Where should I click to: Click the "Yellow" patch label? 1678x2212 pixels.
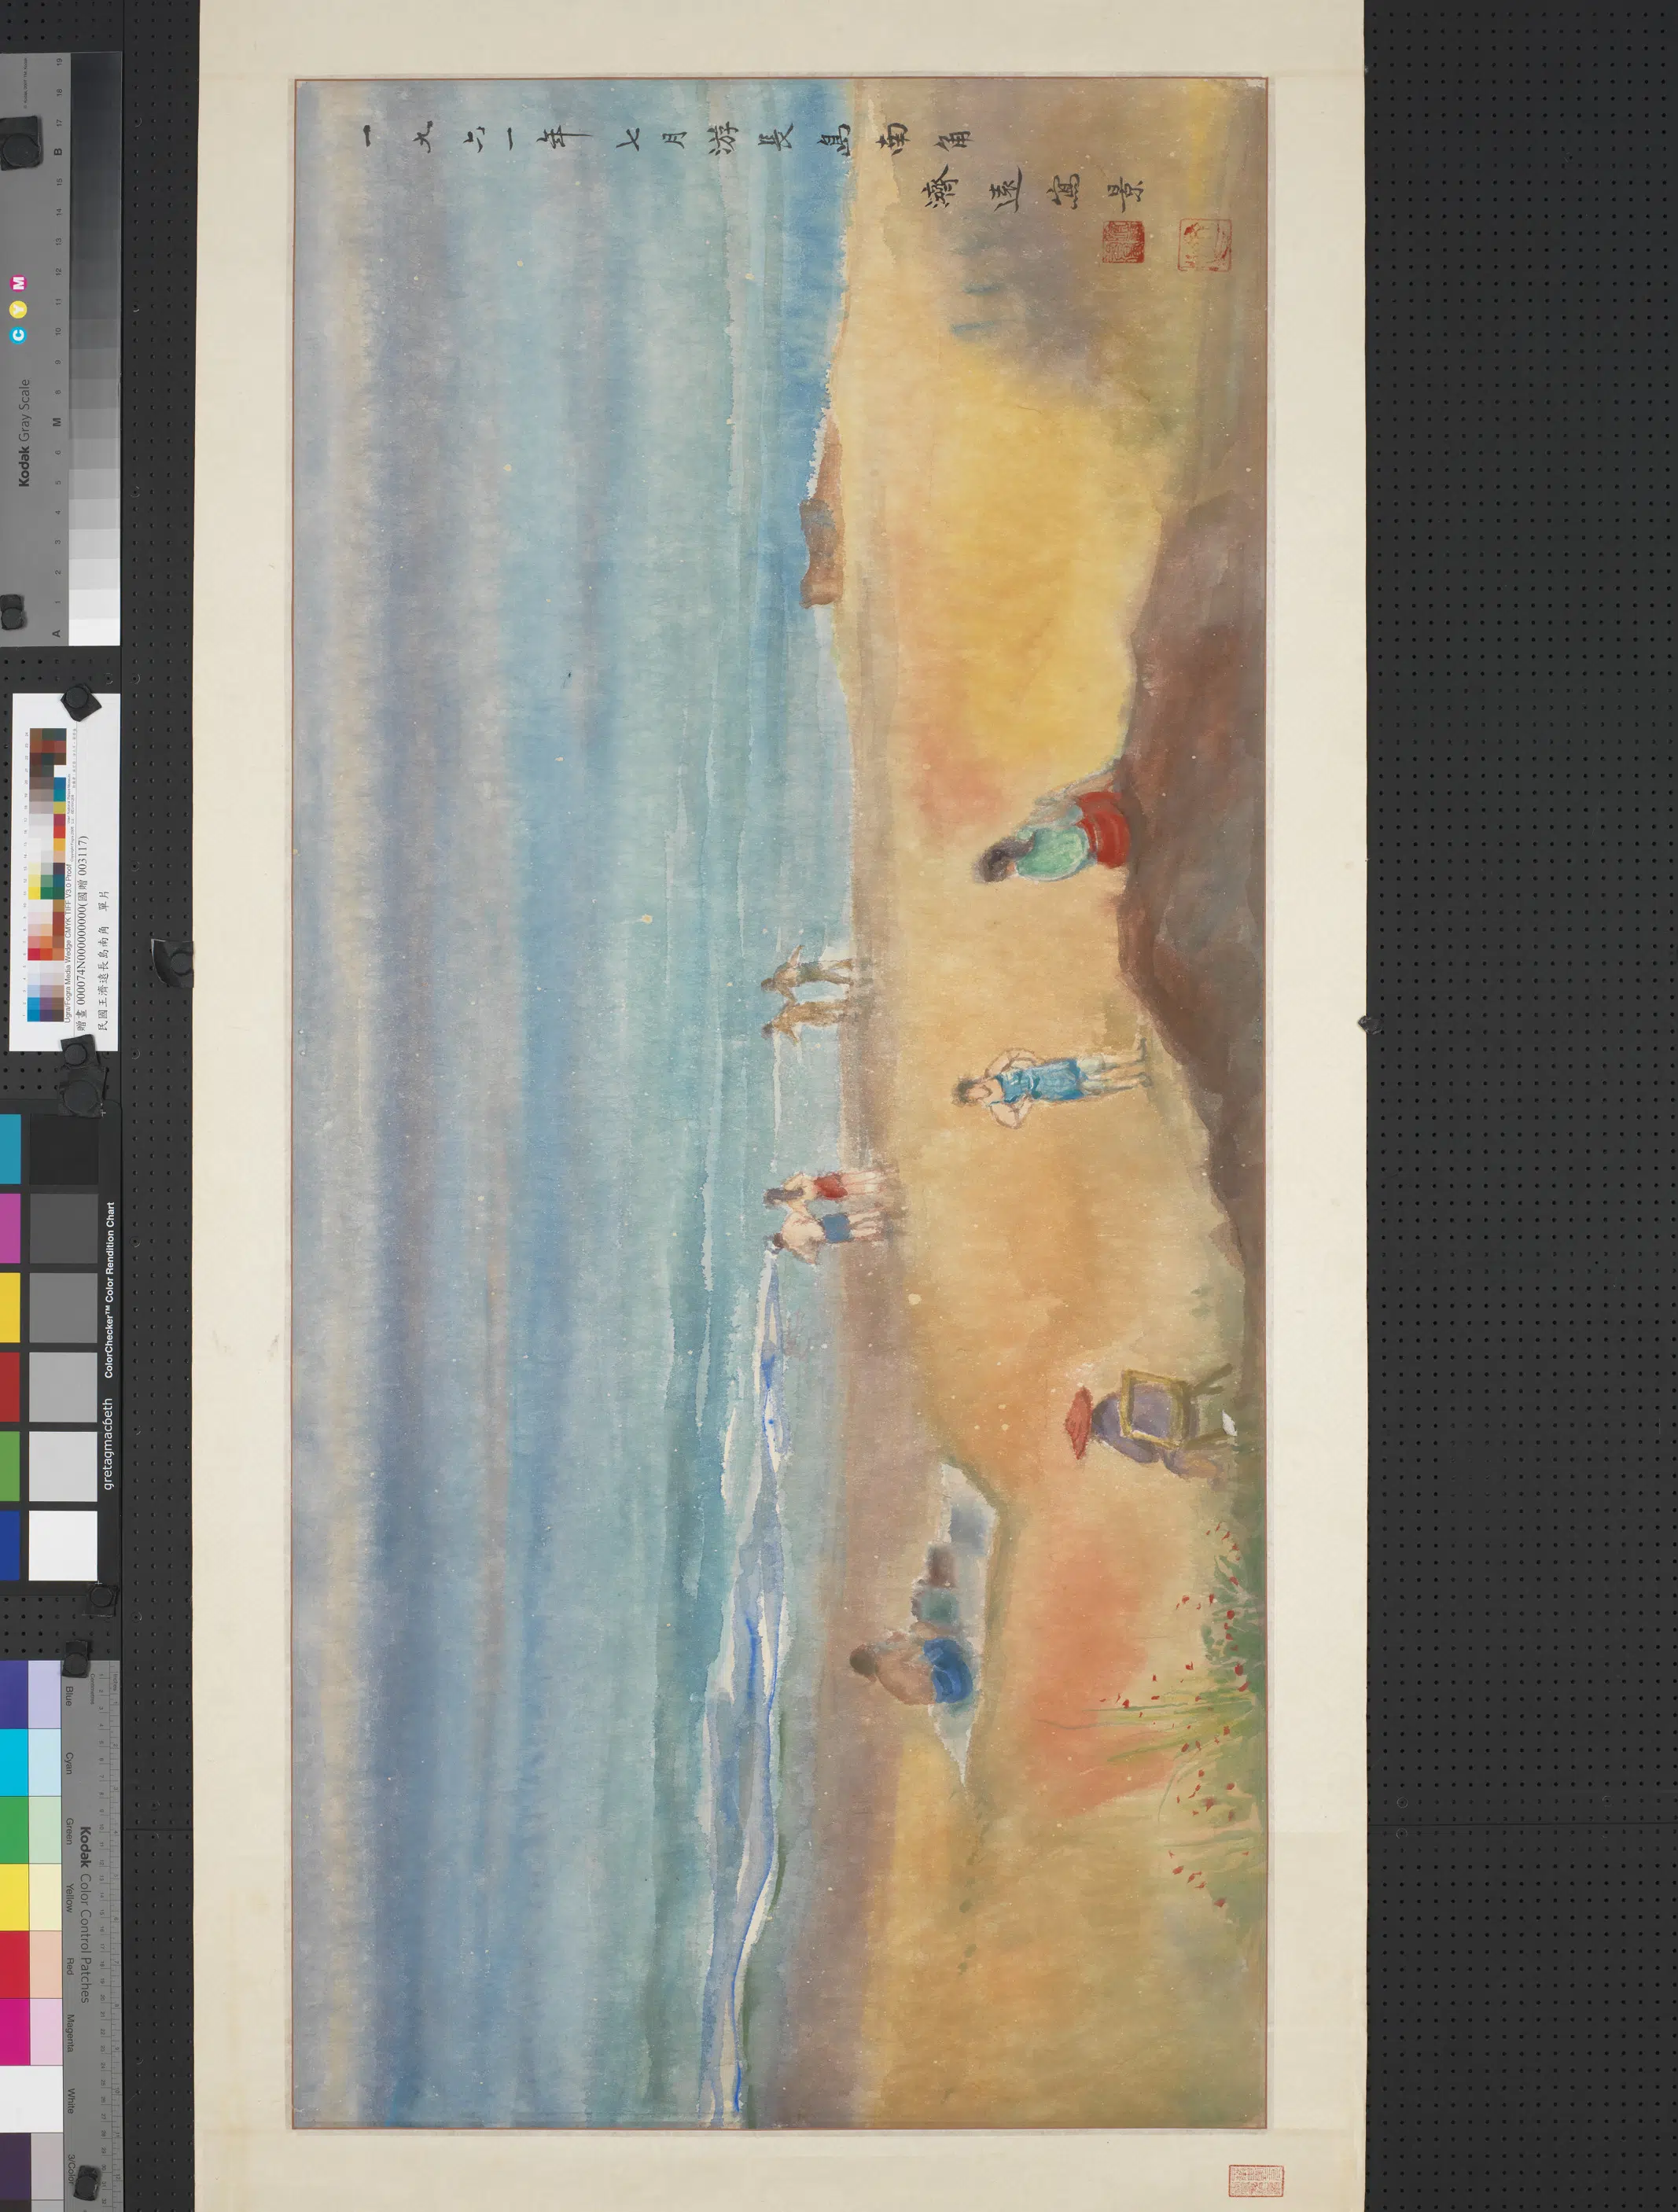point(69,1897)
